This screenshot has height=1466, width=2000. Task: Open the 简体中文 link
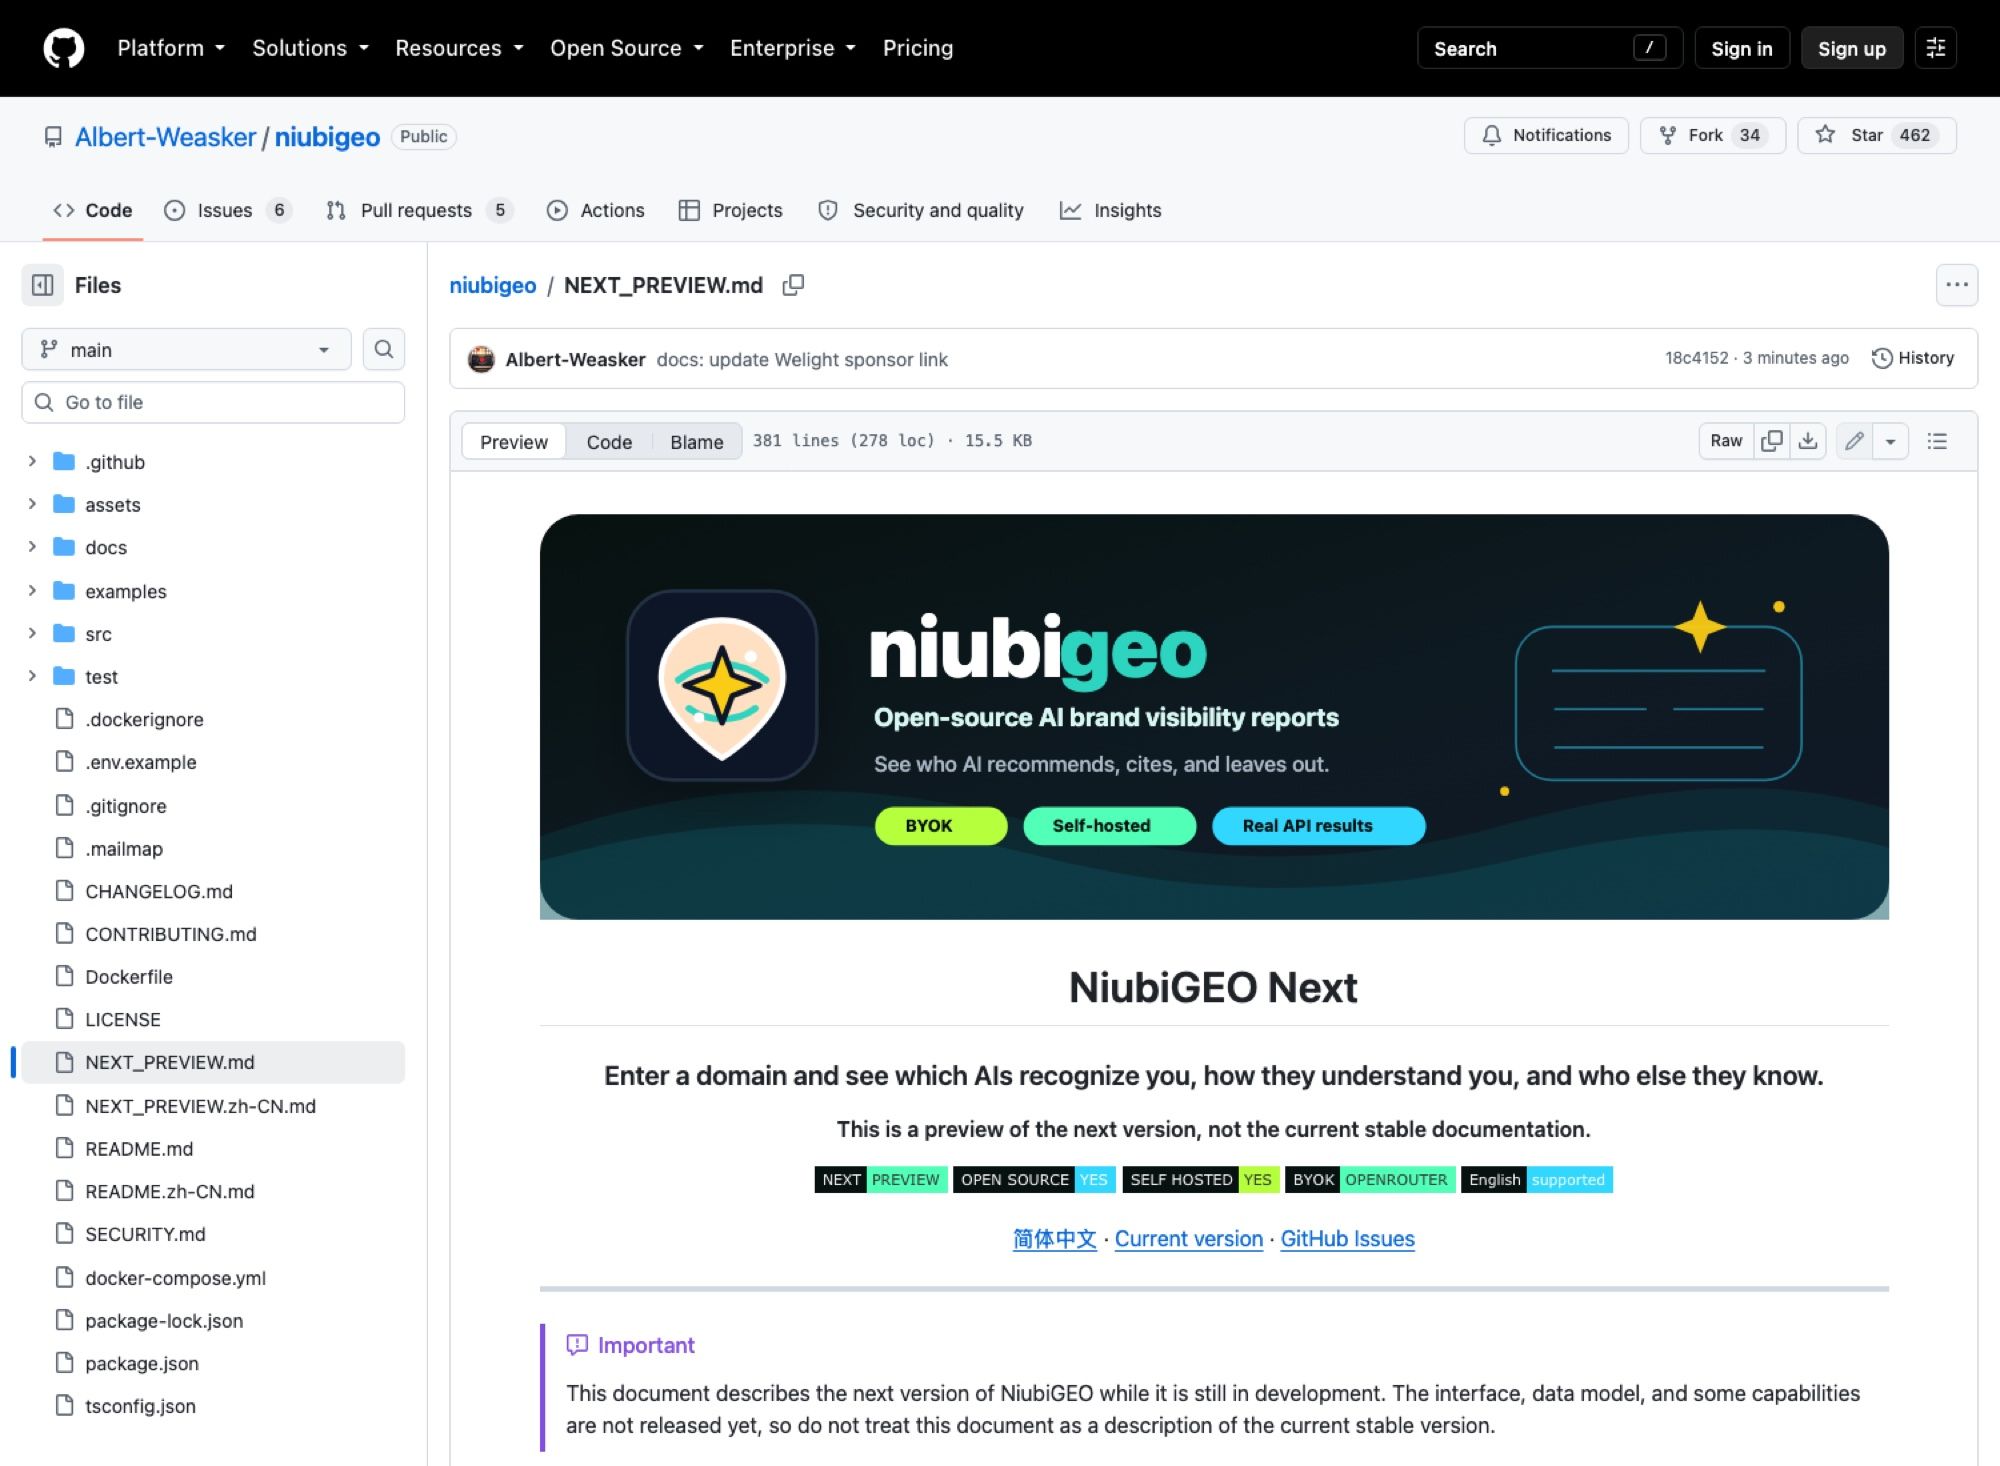pyautogui.click(x=1054, y=1238)
